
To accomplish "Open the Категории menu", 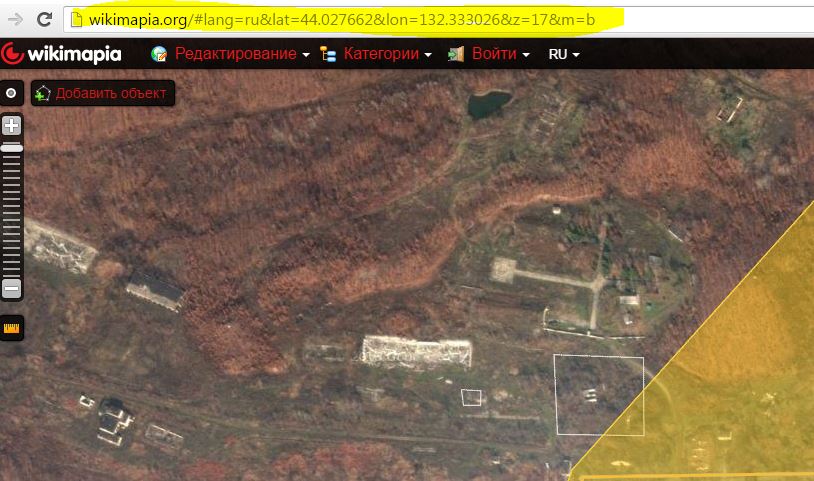I will click(380, 54).
